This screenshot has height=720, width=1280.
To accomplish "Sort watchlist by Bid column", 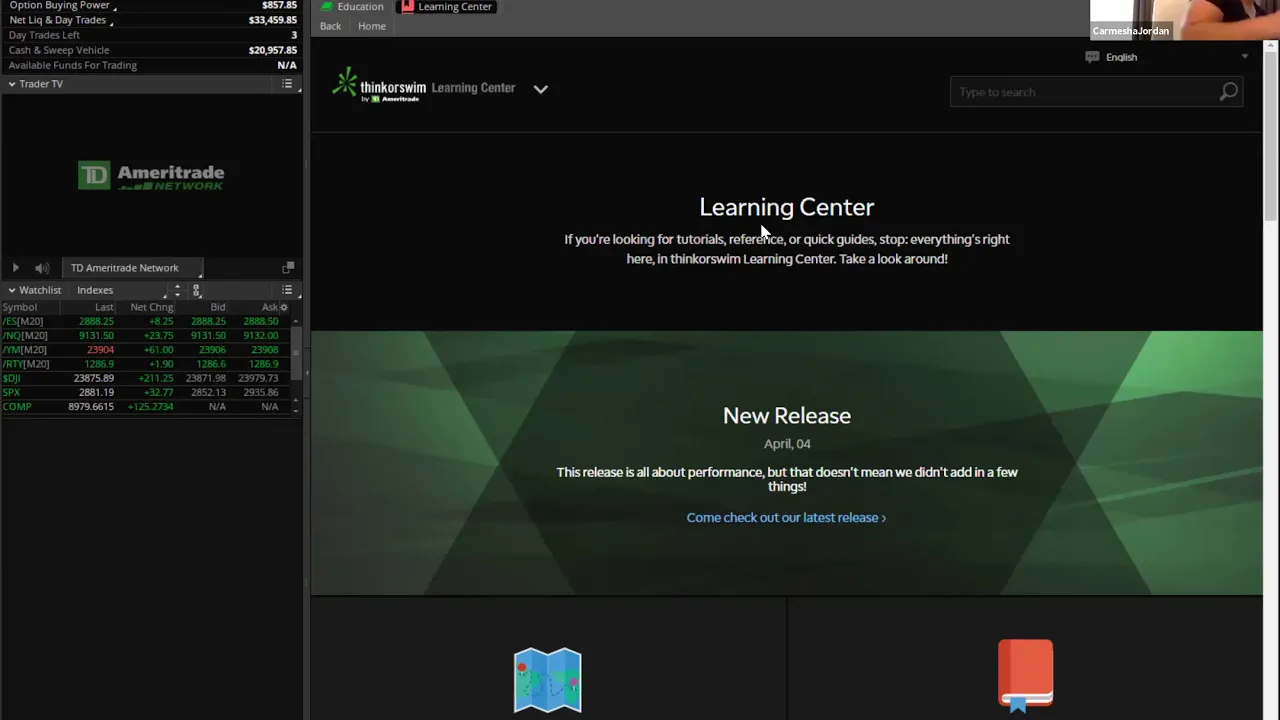I will click(x=218, y=307).
